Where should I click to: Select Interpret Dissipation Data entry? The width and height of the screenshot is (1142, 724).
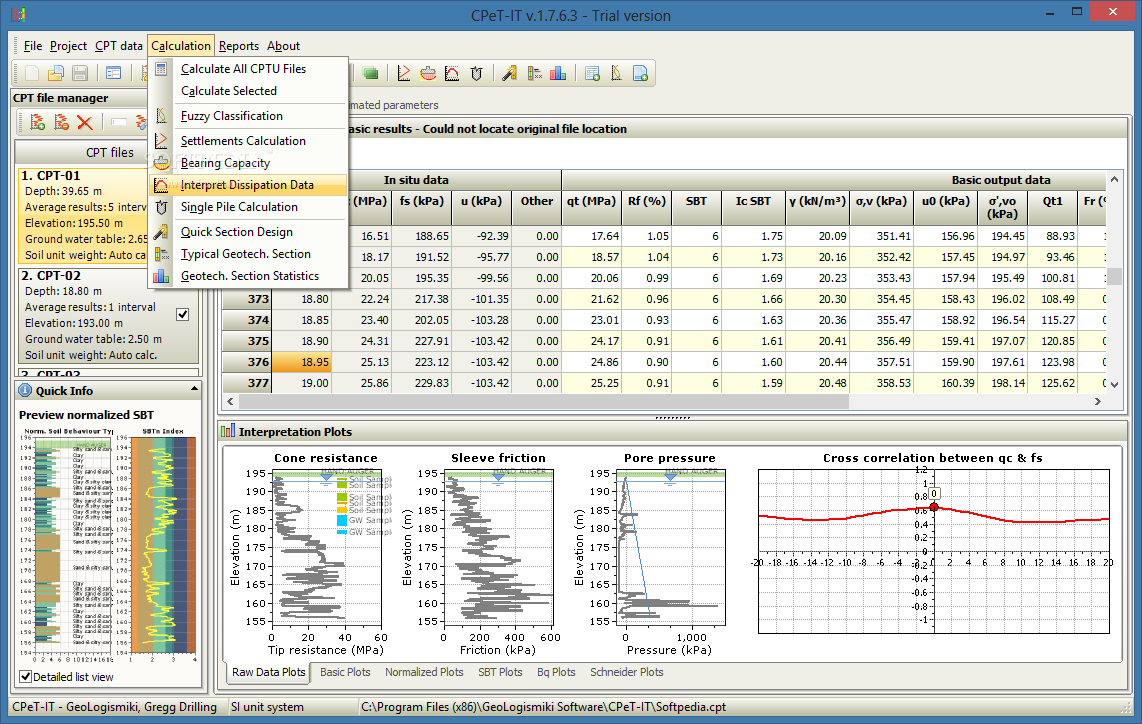248,185
